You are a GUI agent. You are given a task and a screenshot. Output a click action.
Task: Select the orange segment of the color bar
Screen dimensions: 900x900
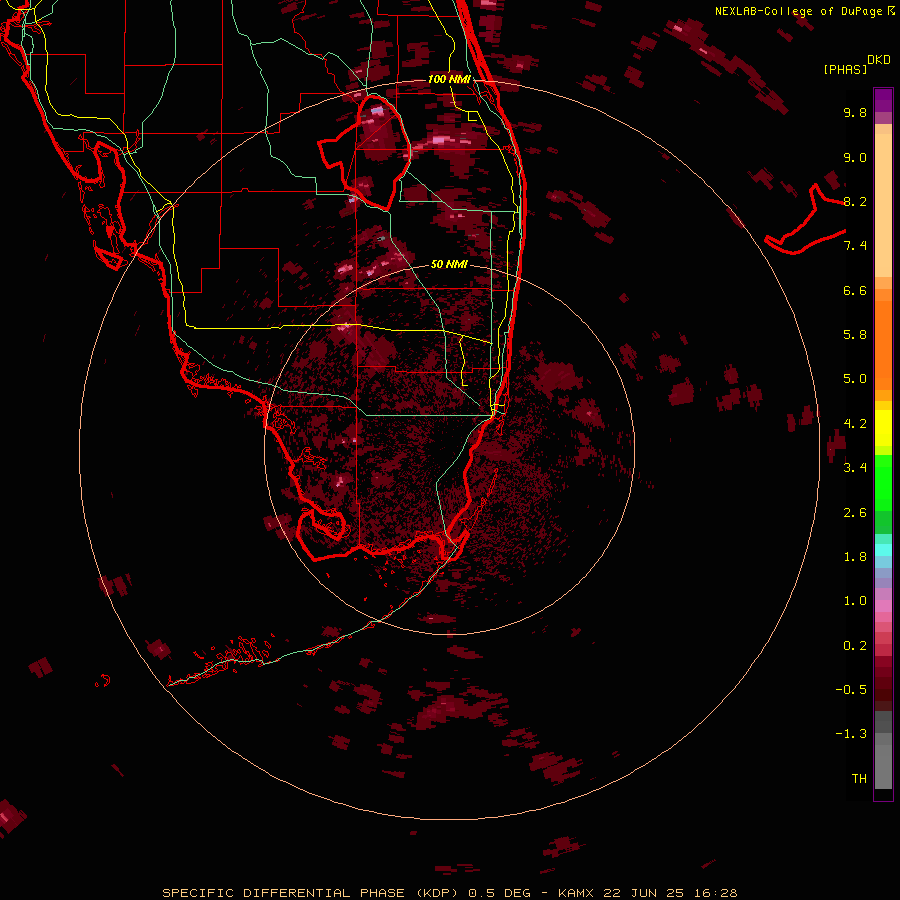(x=883, y=344)
